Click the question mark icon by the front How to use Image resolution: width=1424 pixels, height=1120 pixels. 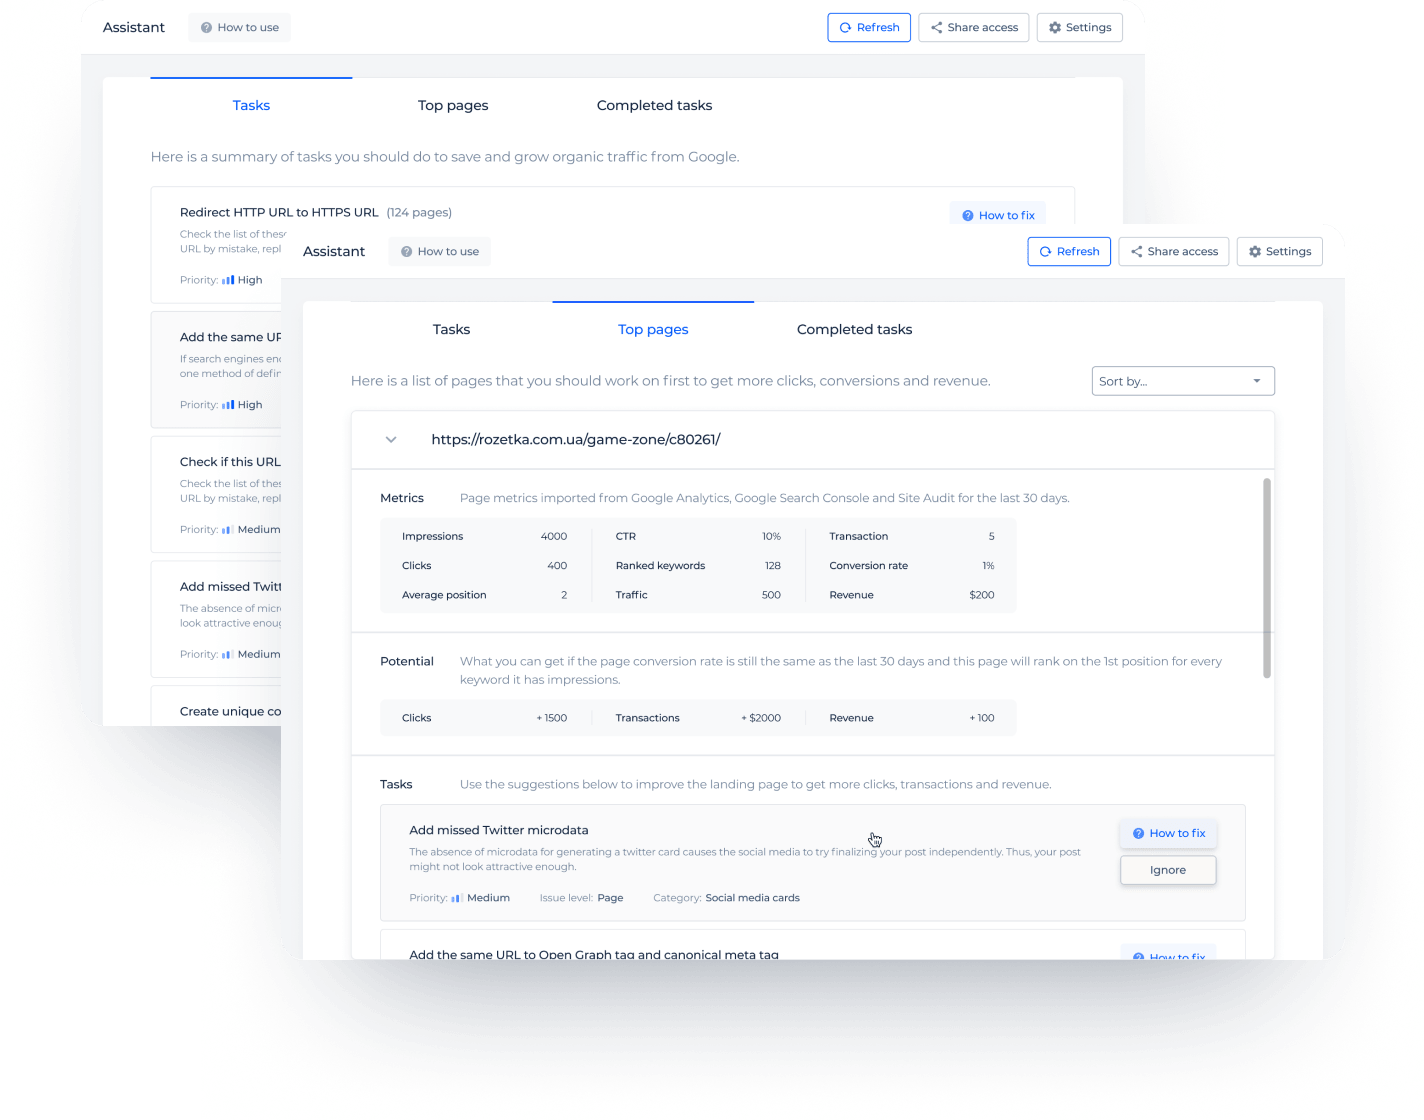click(407, 252)
